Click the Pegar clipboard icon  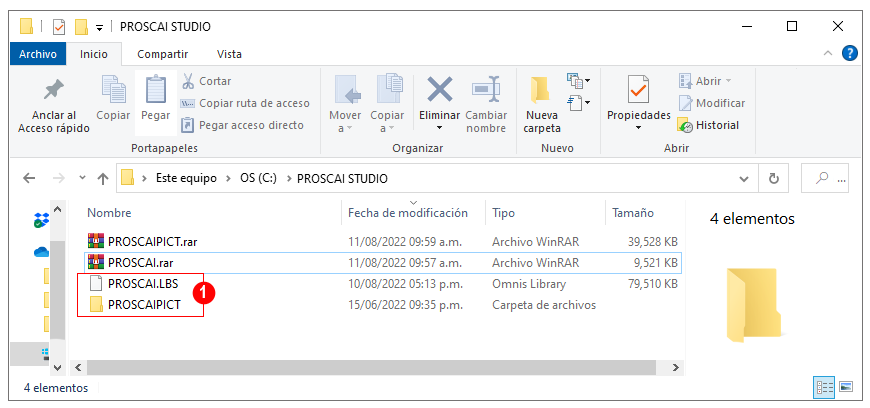(x=155, y=89)
